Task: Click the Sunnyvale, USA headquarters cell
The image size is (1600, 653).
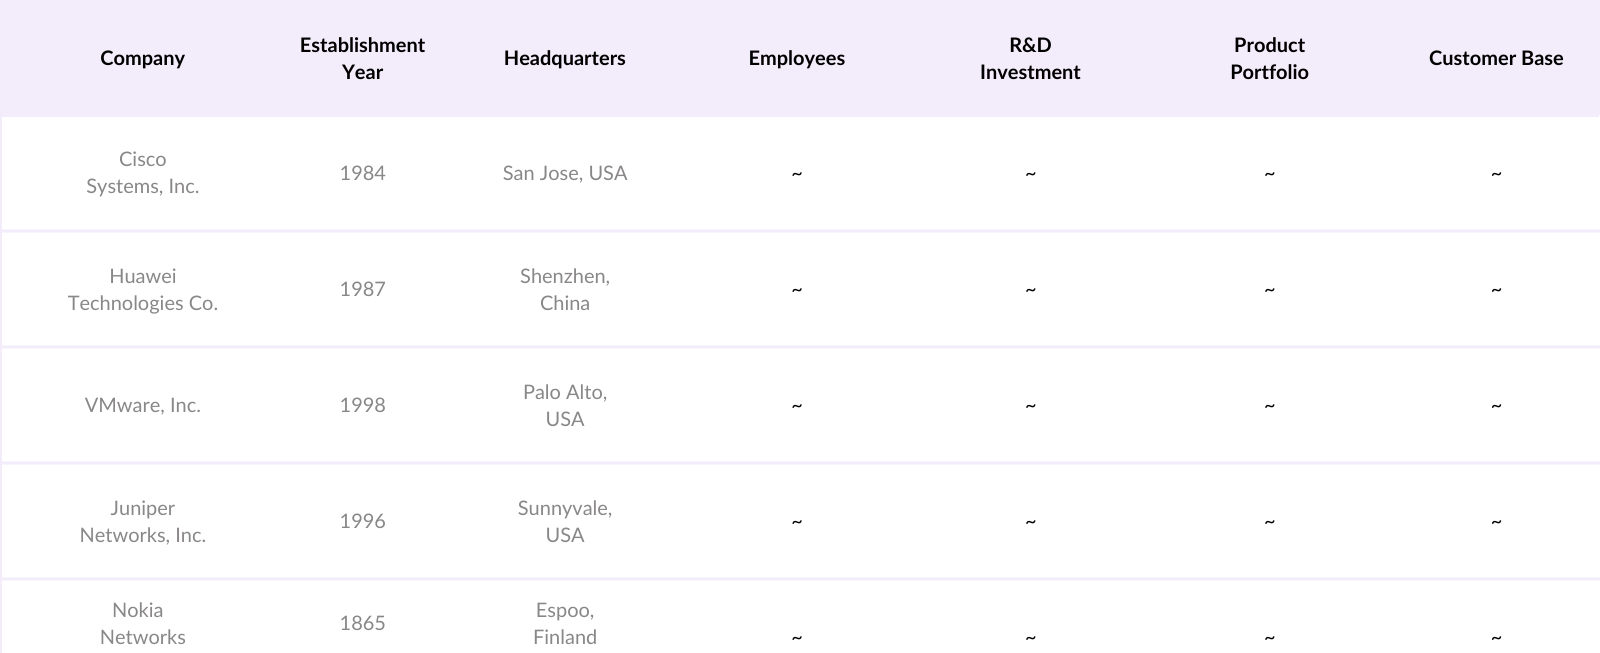Action: click(x=564, y=521)
